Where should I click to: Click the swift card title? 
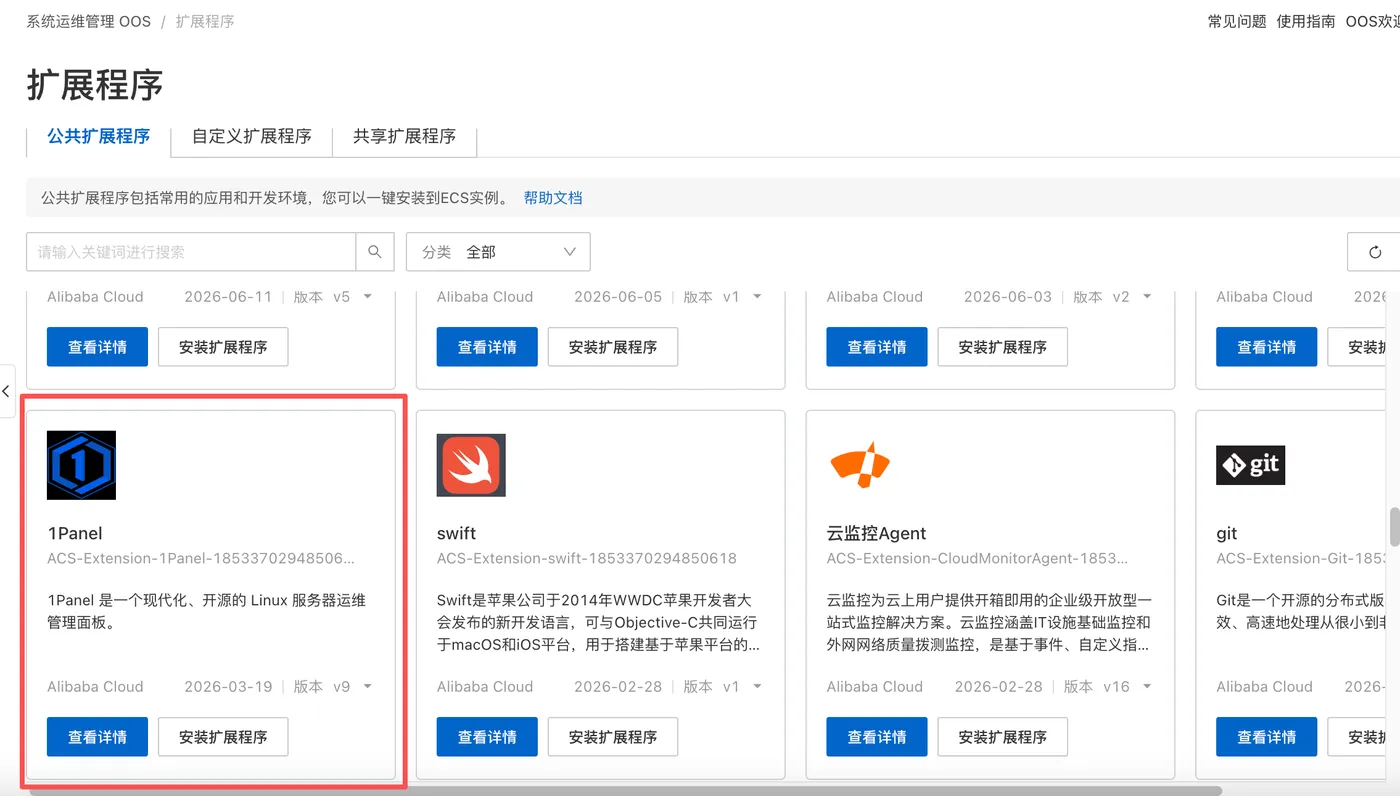coord(456,533)
